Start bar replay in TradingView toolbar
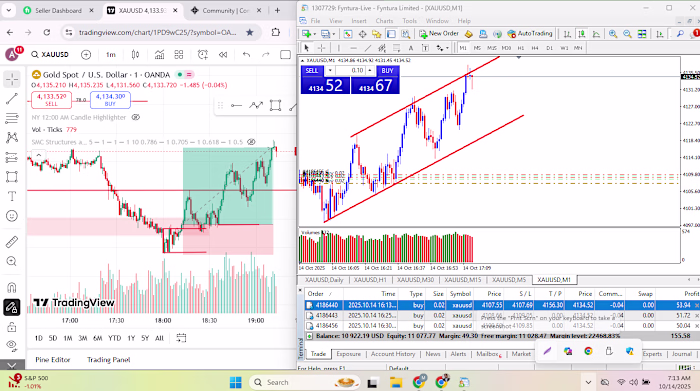This screenshot has height=391, width=700. [223, 54]
